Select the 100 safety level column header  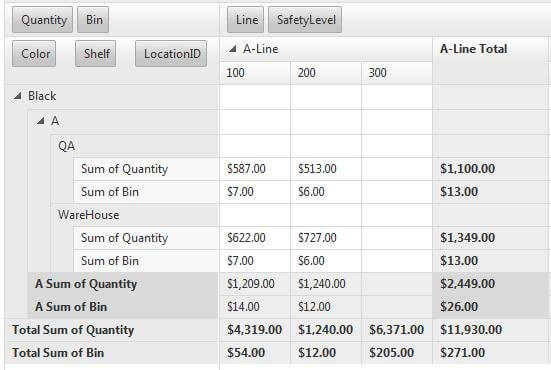pos(255,73)
